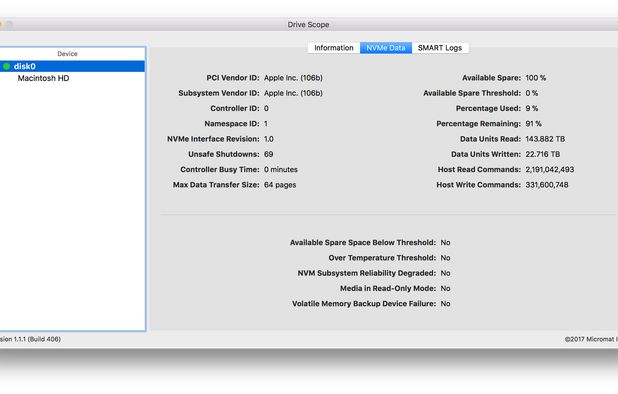Click the Media in Read-Only Mode label
The height and width of the screenshot is (394, 618).
(x=388, y=288)
